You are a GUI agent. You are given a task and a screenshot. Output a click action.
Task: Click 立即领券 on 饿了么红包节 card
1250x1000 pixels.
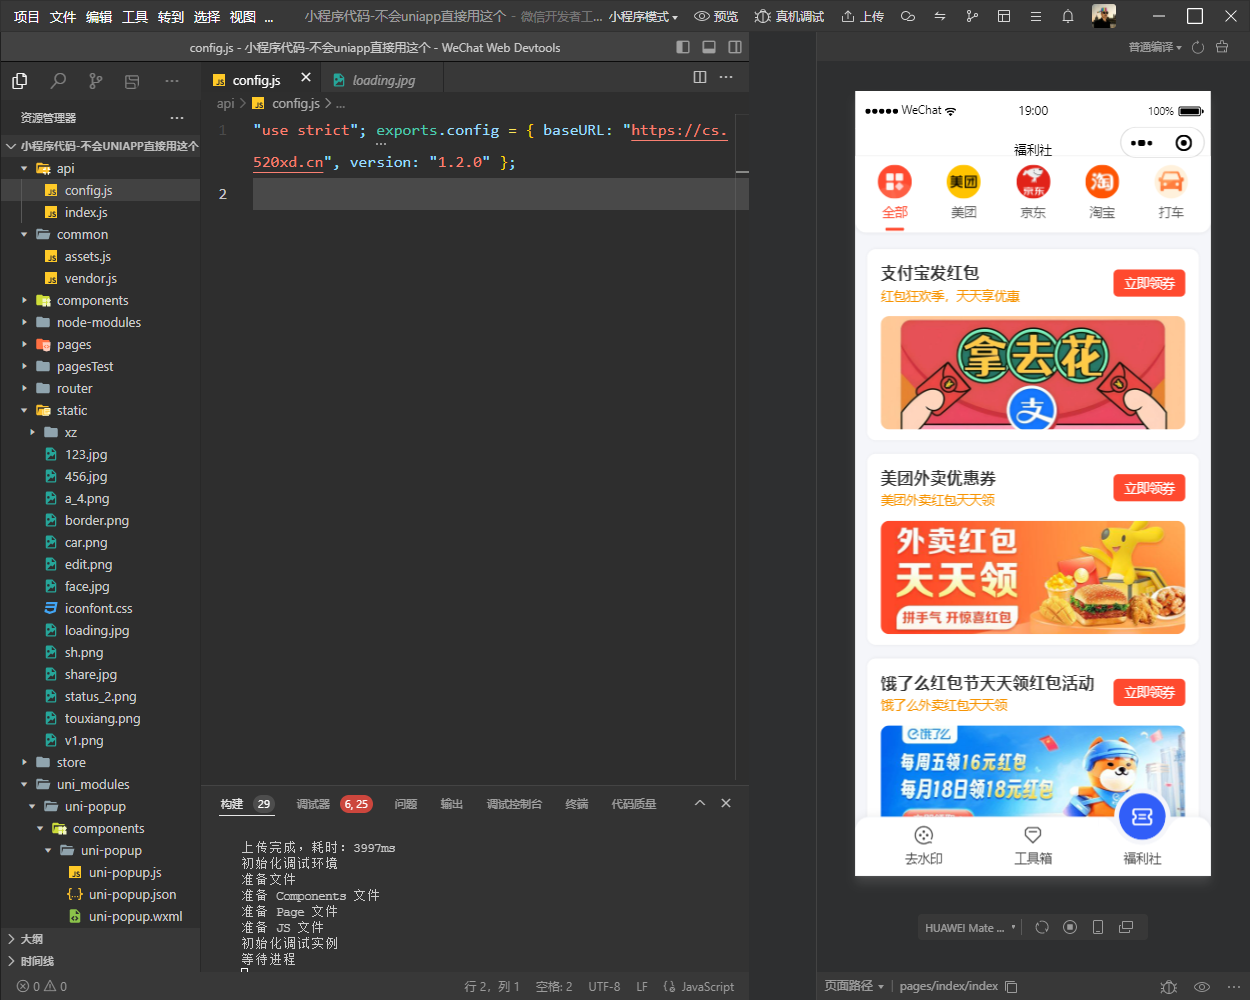point(1149,692)
